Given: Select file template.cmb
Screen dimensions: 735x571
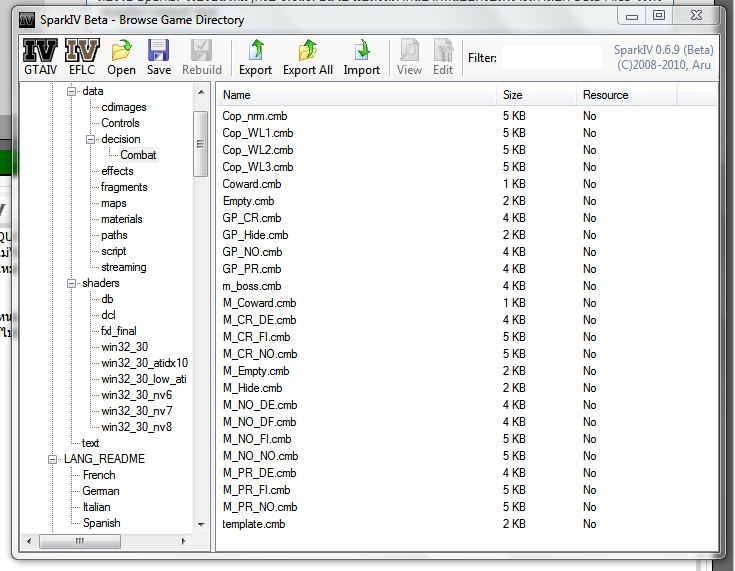Looking at the screenshot, I should point(254,524).
